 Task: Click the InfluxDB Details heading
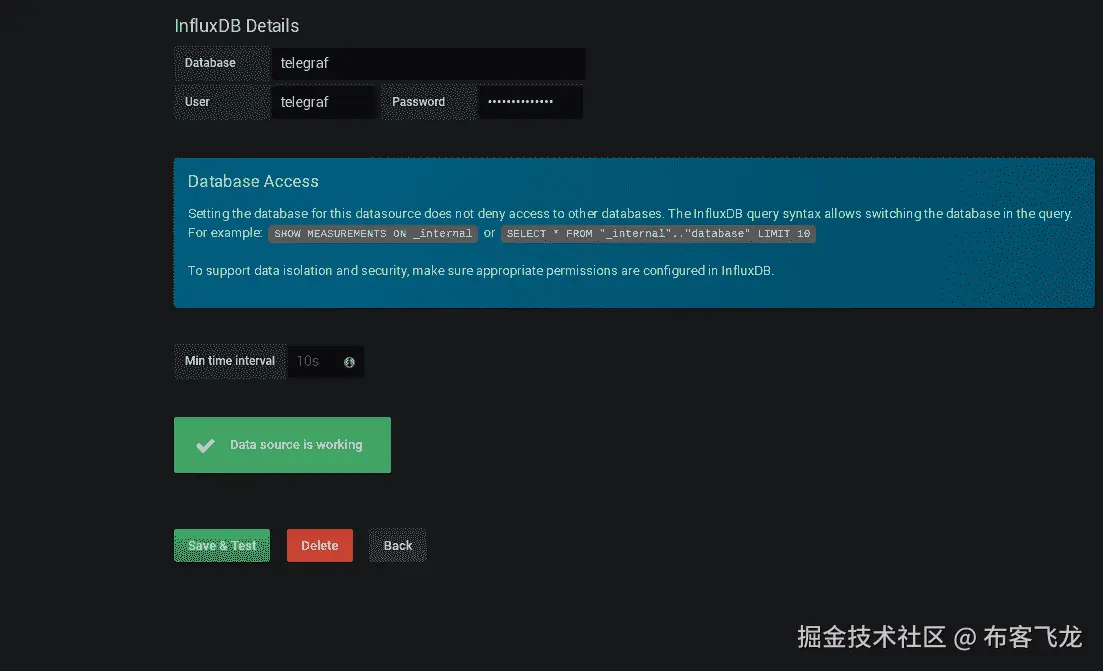[x=236, y=26]
